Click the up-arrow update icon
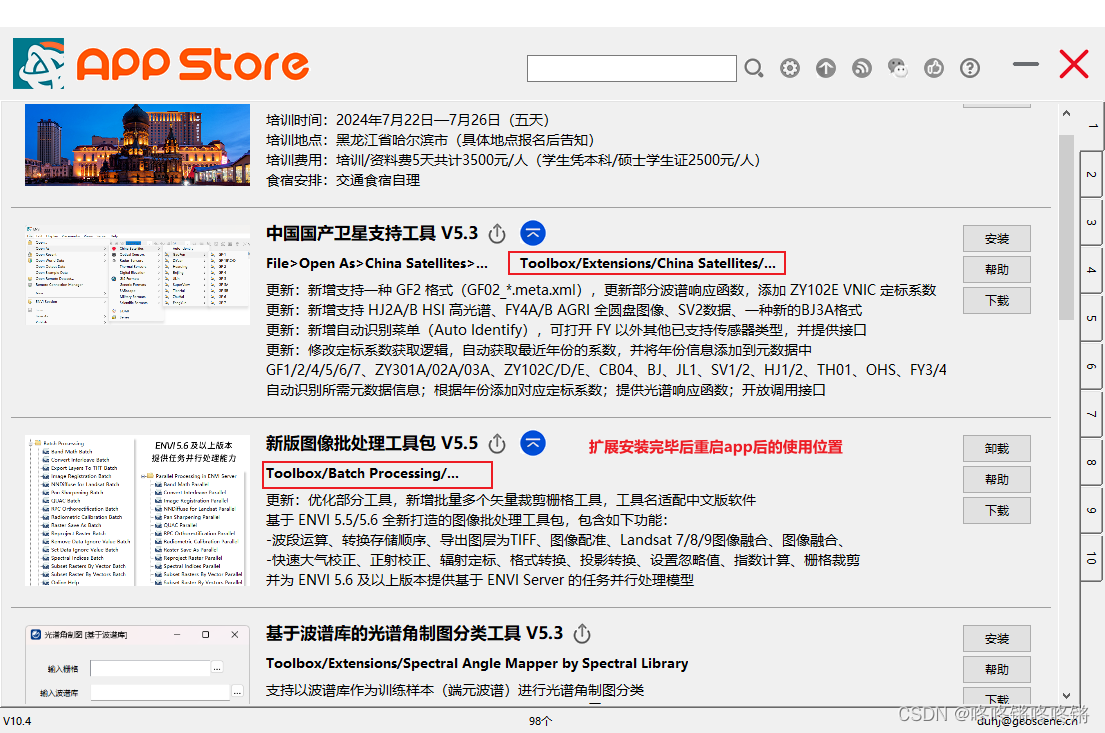The width and height of the screenshot is (1105, 733). pos(826,68)
